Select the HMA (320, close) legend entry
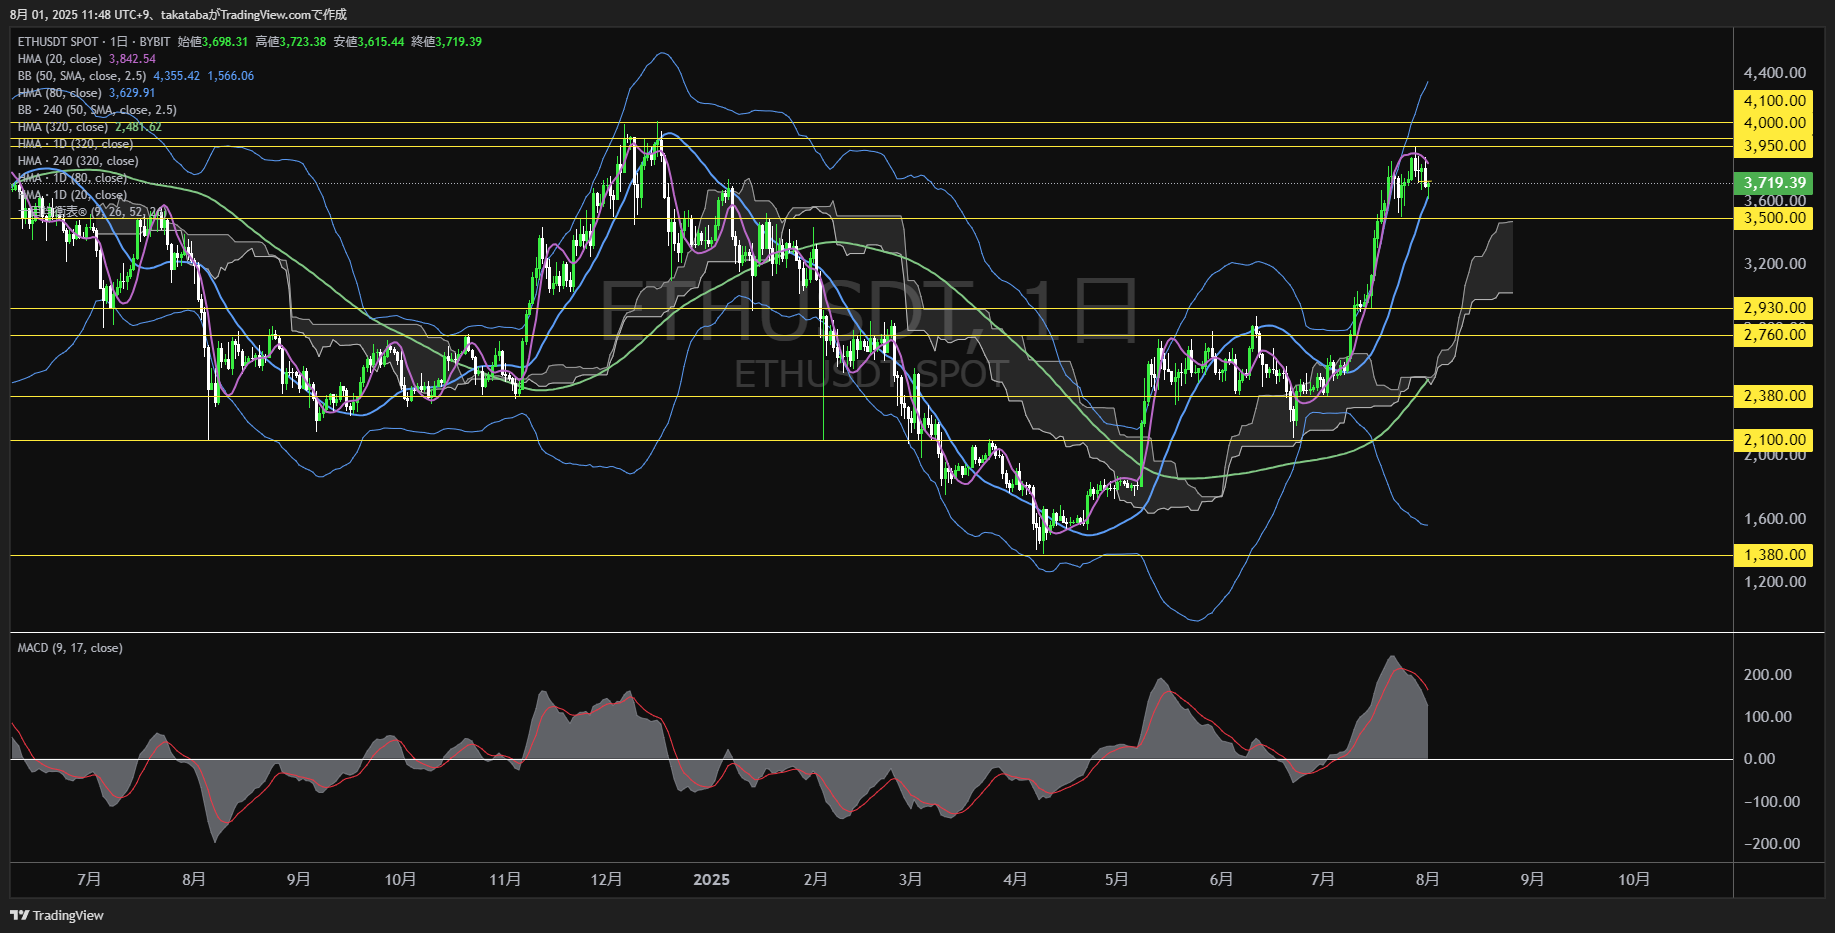Image resolution: width=1835 pixels, height=933 pixels. coord(63,127)
